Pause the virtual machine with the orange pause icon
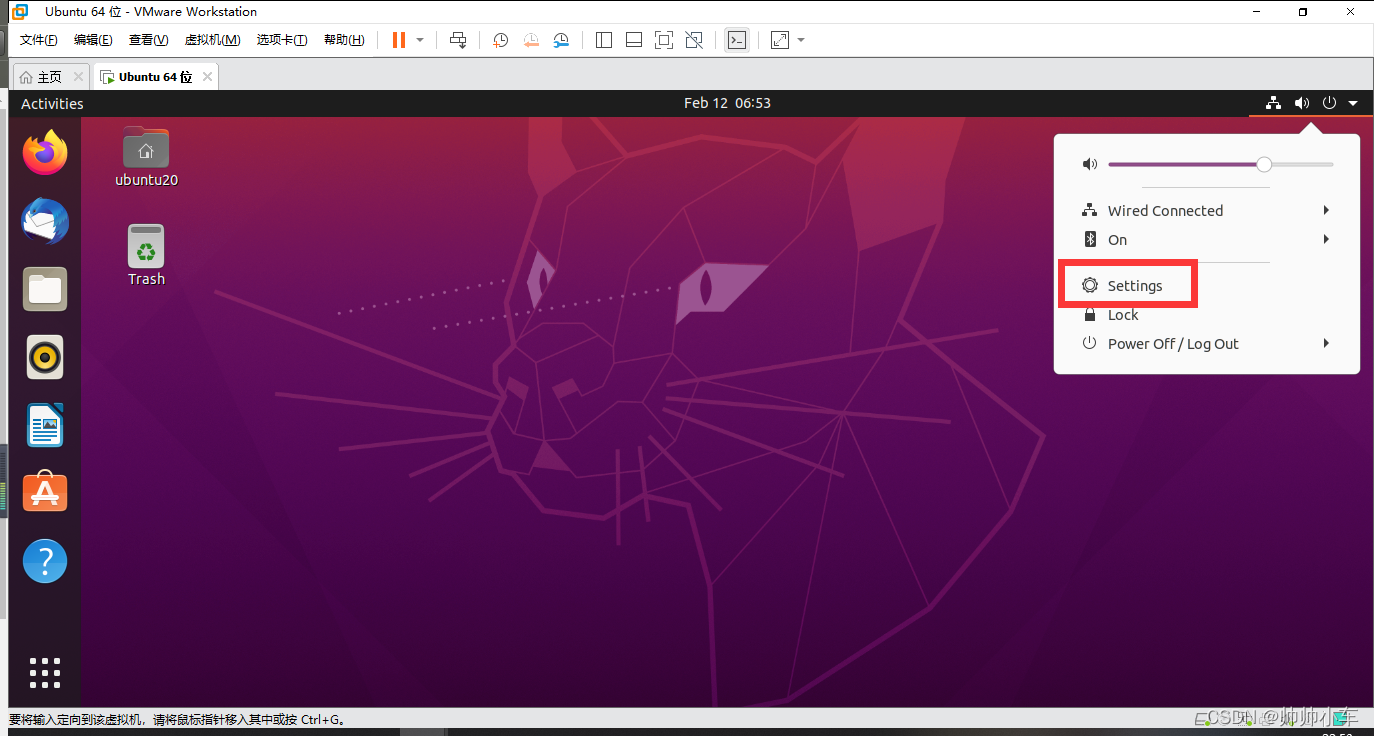 tap(399, 40)
